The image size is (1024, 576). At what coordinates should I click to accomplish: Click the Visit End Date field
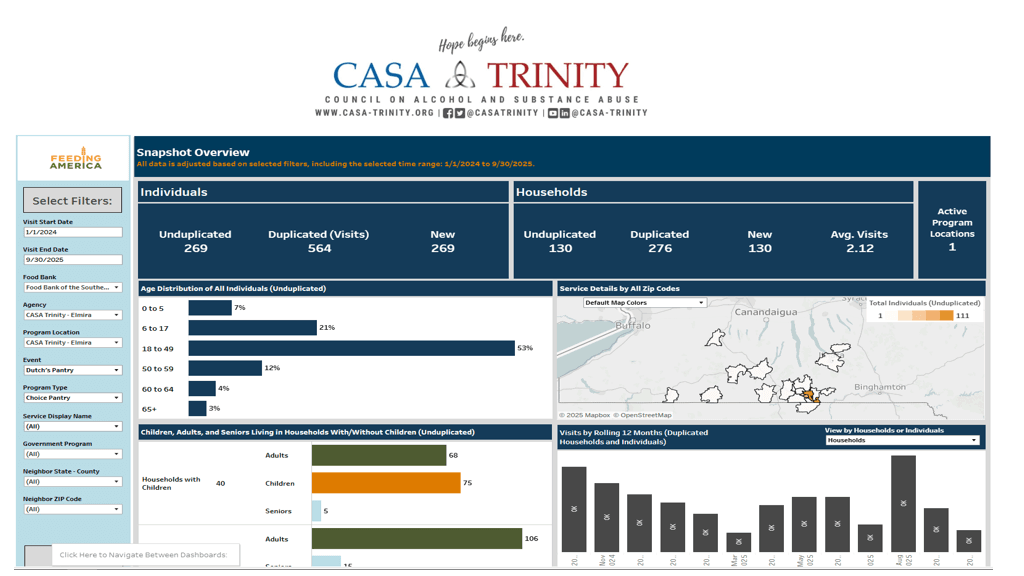73,260
